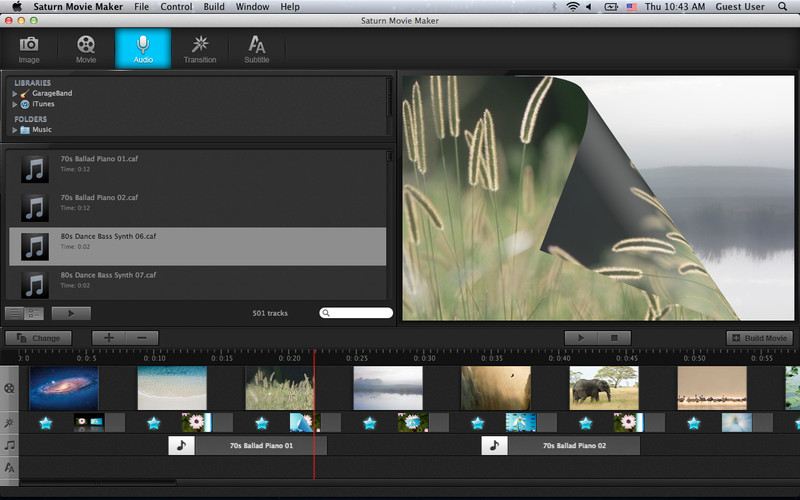The width and height of the screenshot is (800, 500).
Task: Focus the track search field
Action: click(356, 313)
